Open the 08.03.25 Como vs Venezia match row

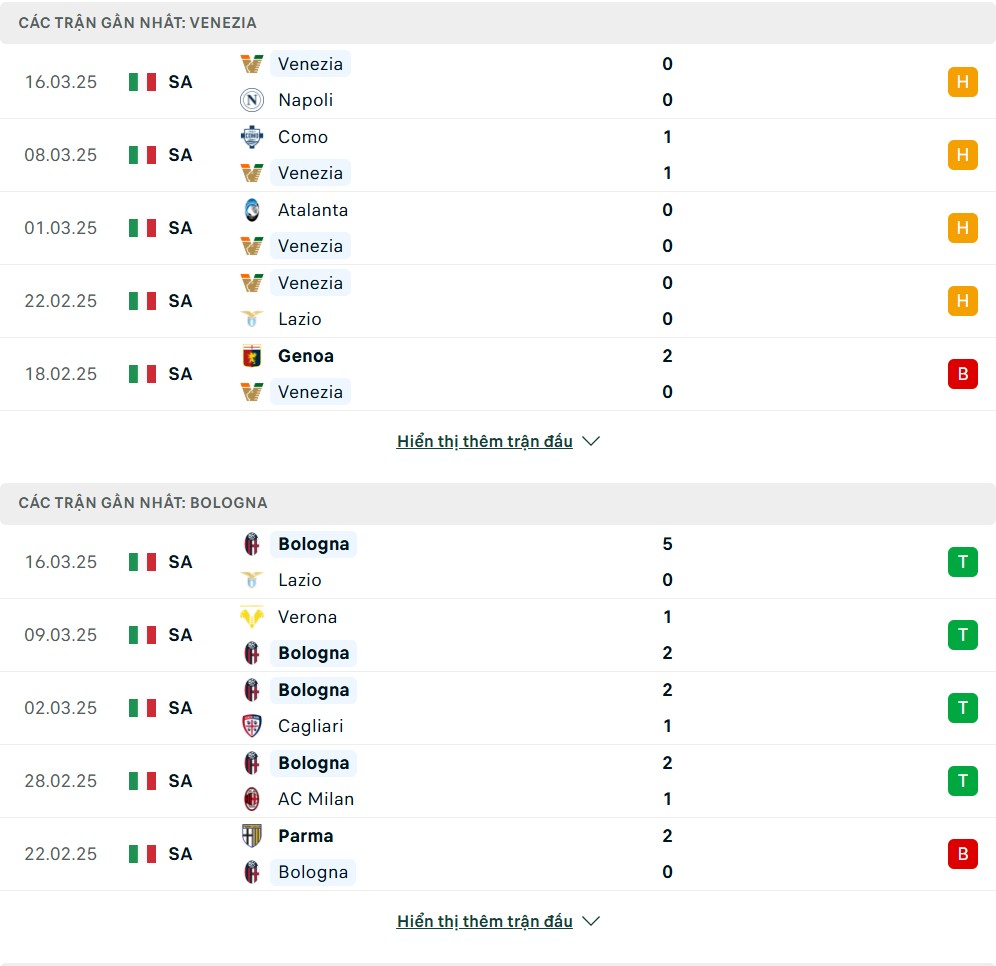[x=498, y=155]
